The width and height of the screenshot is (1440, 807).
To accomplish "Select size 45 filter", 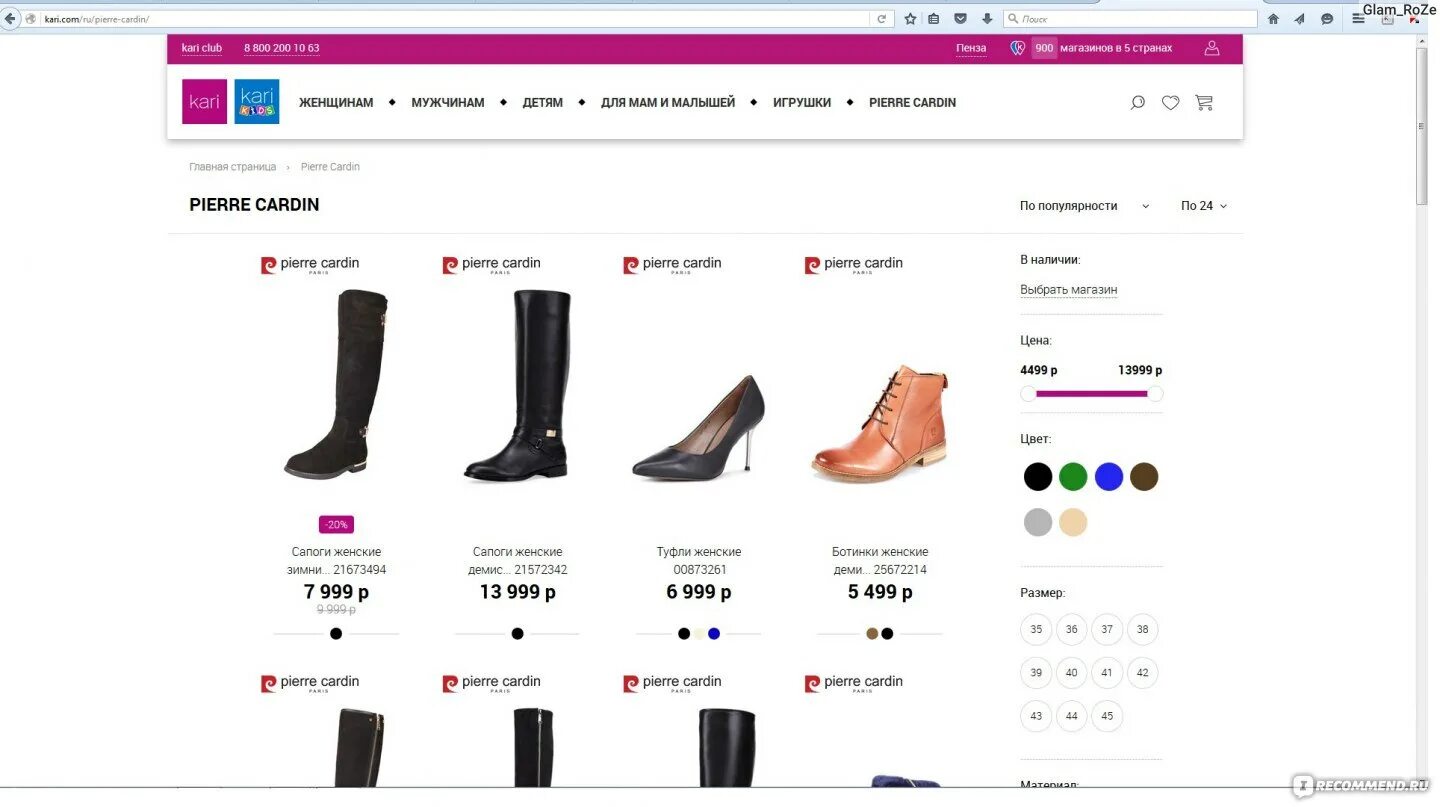I will 1107,716.
